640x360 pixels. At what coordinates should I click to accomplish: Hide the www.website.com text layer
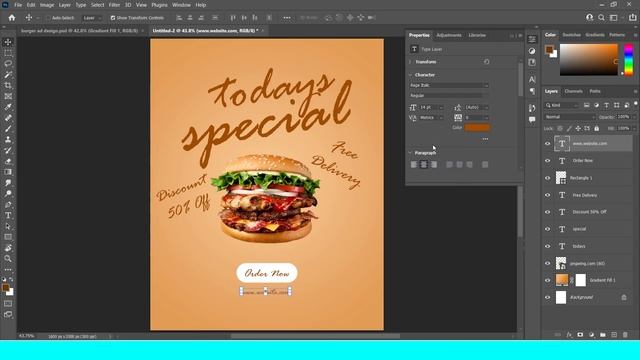pyautogui.click(x=548, y=144)
